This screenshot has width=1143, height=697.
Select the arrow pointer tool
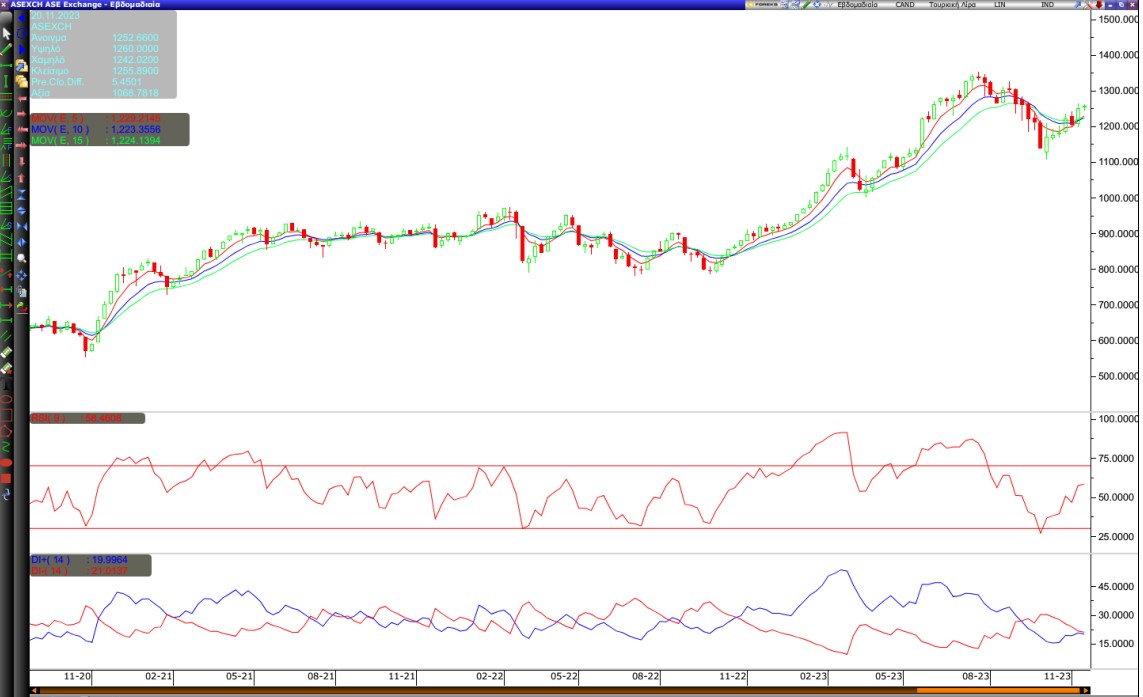tap(7, 34)
